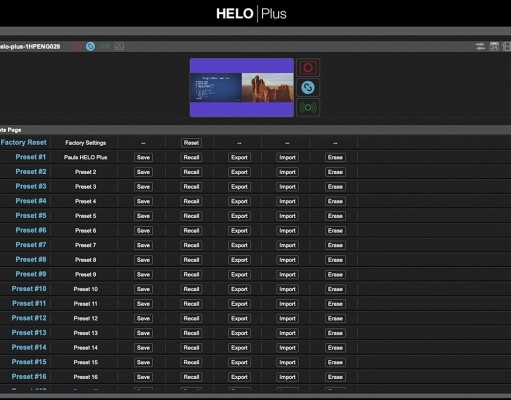
Task: Click Save in the Preset #7 row
Action: (143, 246)
